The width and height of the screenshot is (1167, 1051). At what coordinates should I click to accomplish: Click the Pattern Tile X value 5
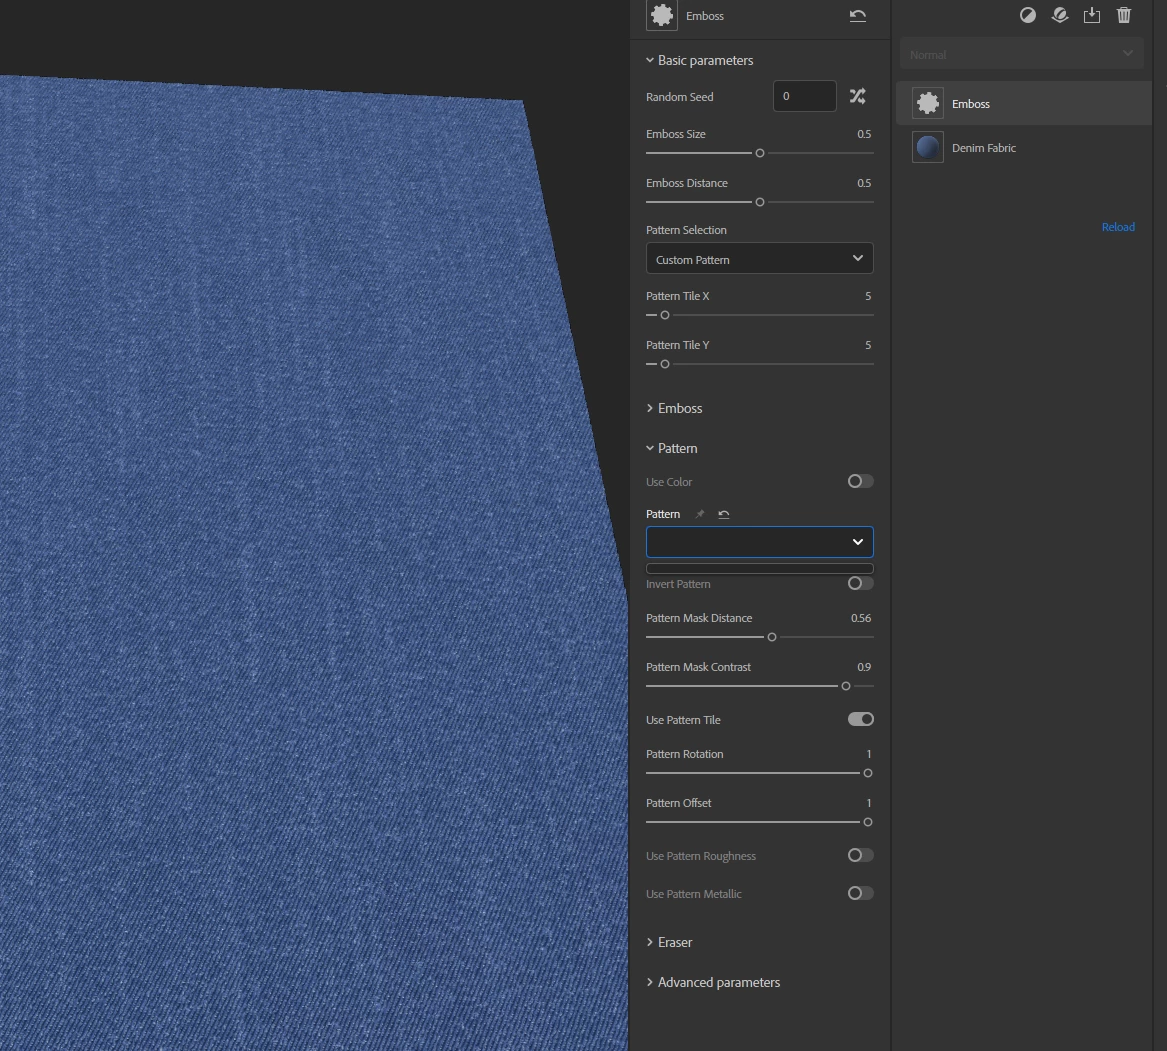pyautogui.click(x=868, y=296)
